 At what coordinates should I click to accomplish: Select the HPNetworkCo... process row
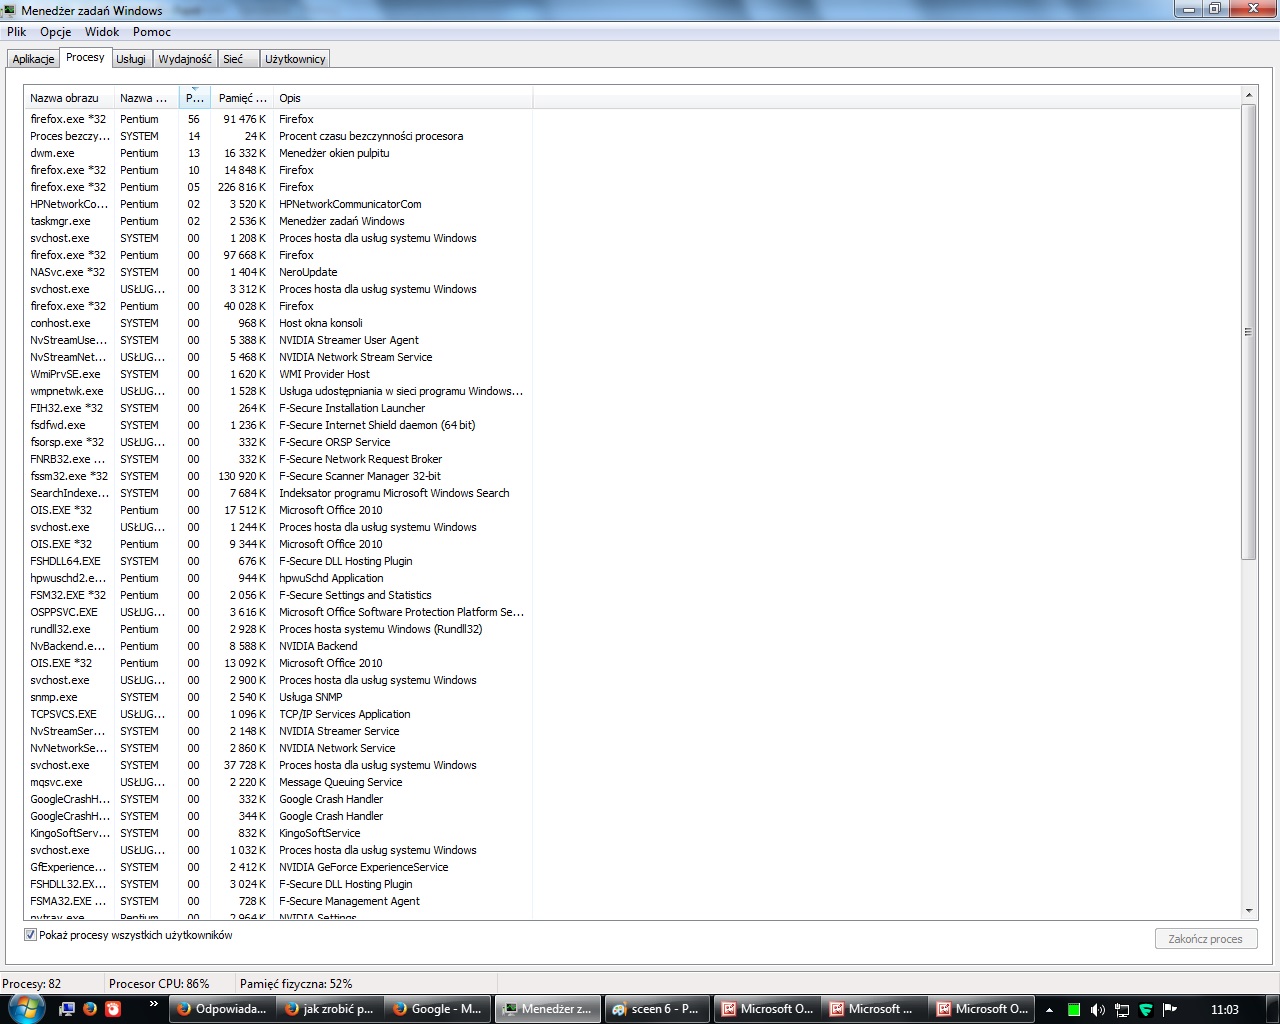click(x=278, y=204)
